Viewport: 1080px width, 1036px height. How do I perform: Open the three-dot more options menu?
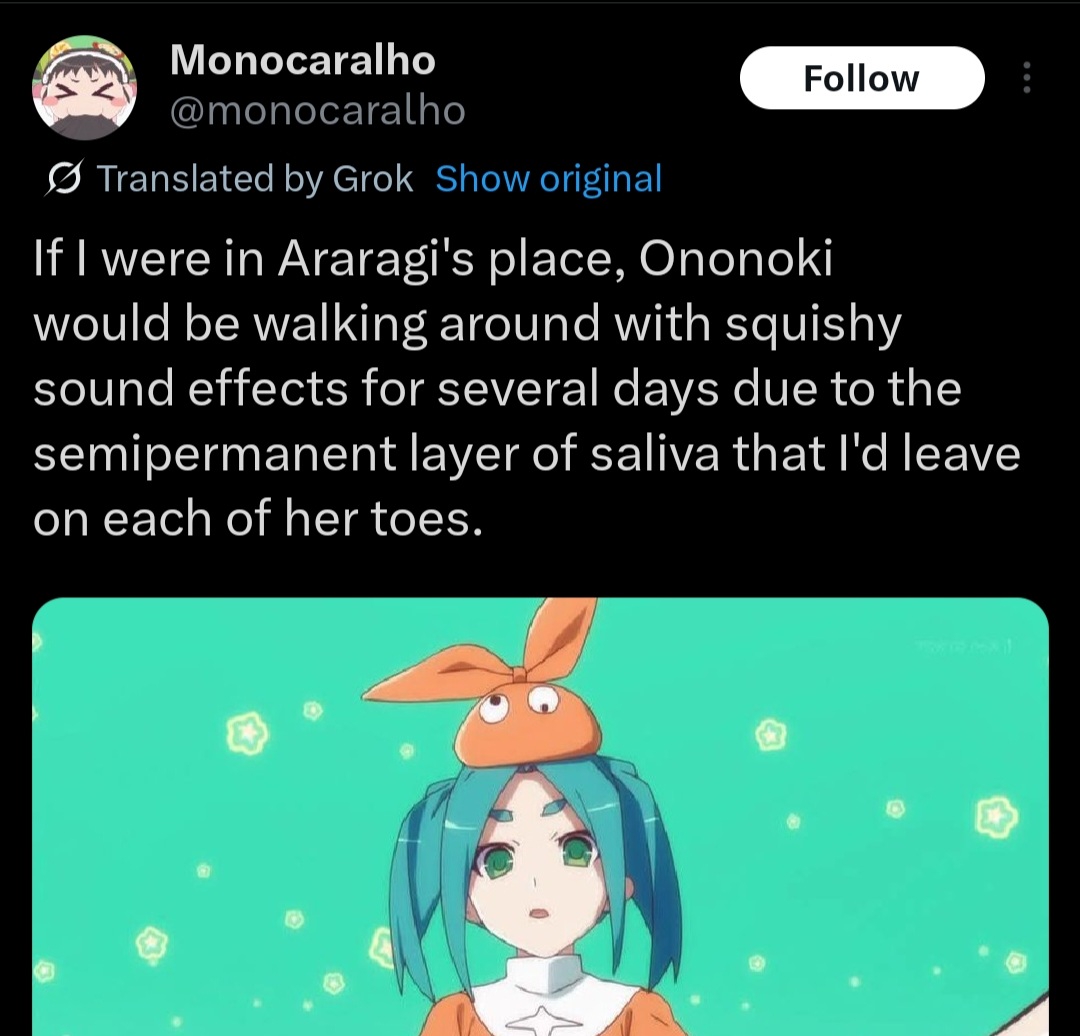tap(1026, 78)
